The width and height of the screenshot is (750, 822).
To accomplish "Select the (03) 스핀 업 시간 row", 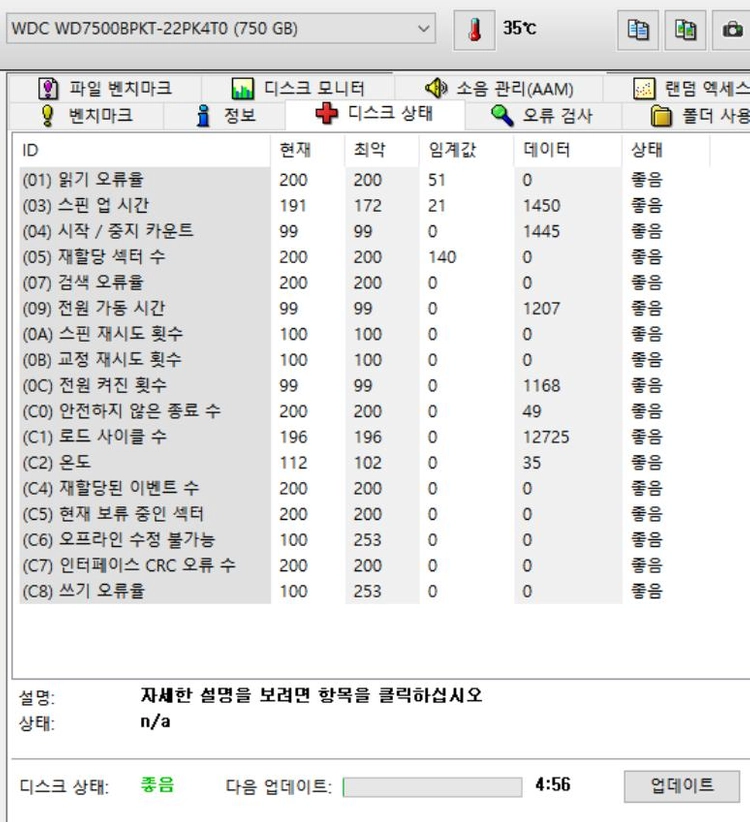I will [x=364, y=206].
